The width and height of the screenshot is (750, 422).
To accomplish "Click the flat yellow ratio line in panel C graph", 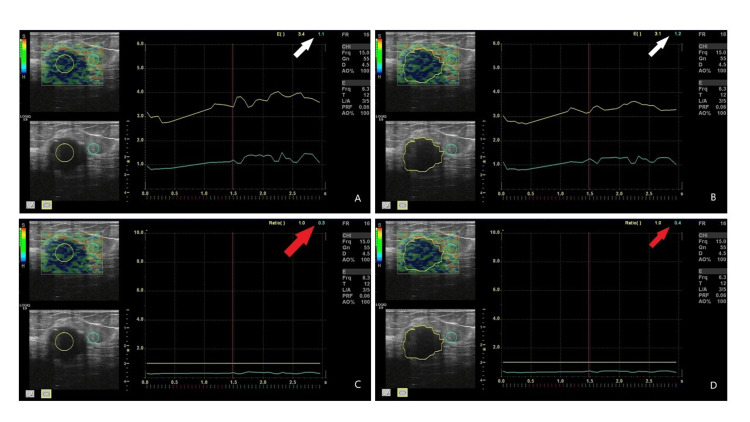I will click(x=233, y=363).
